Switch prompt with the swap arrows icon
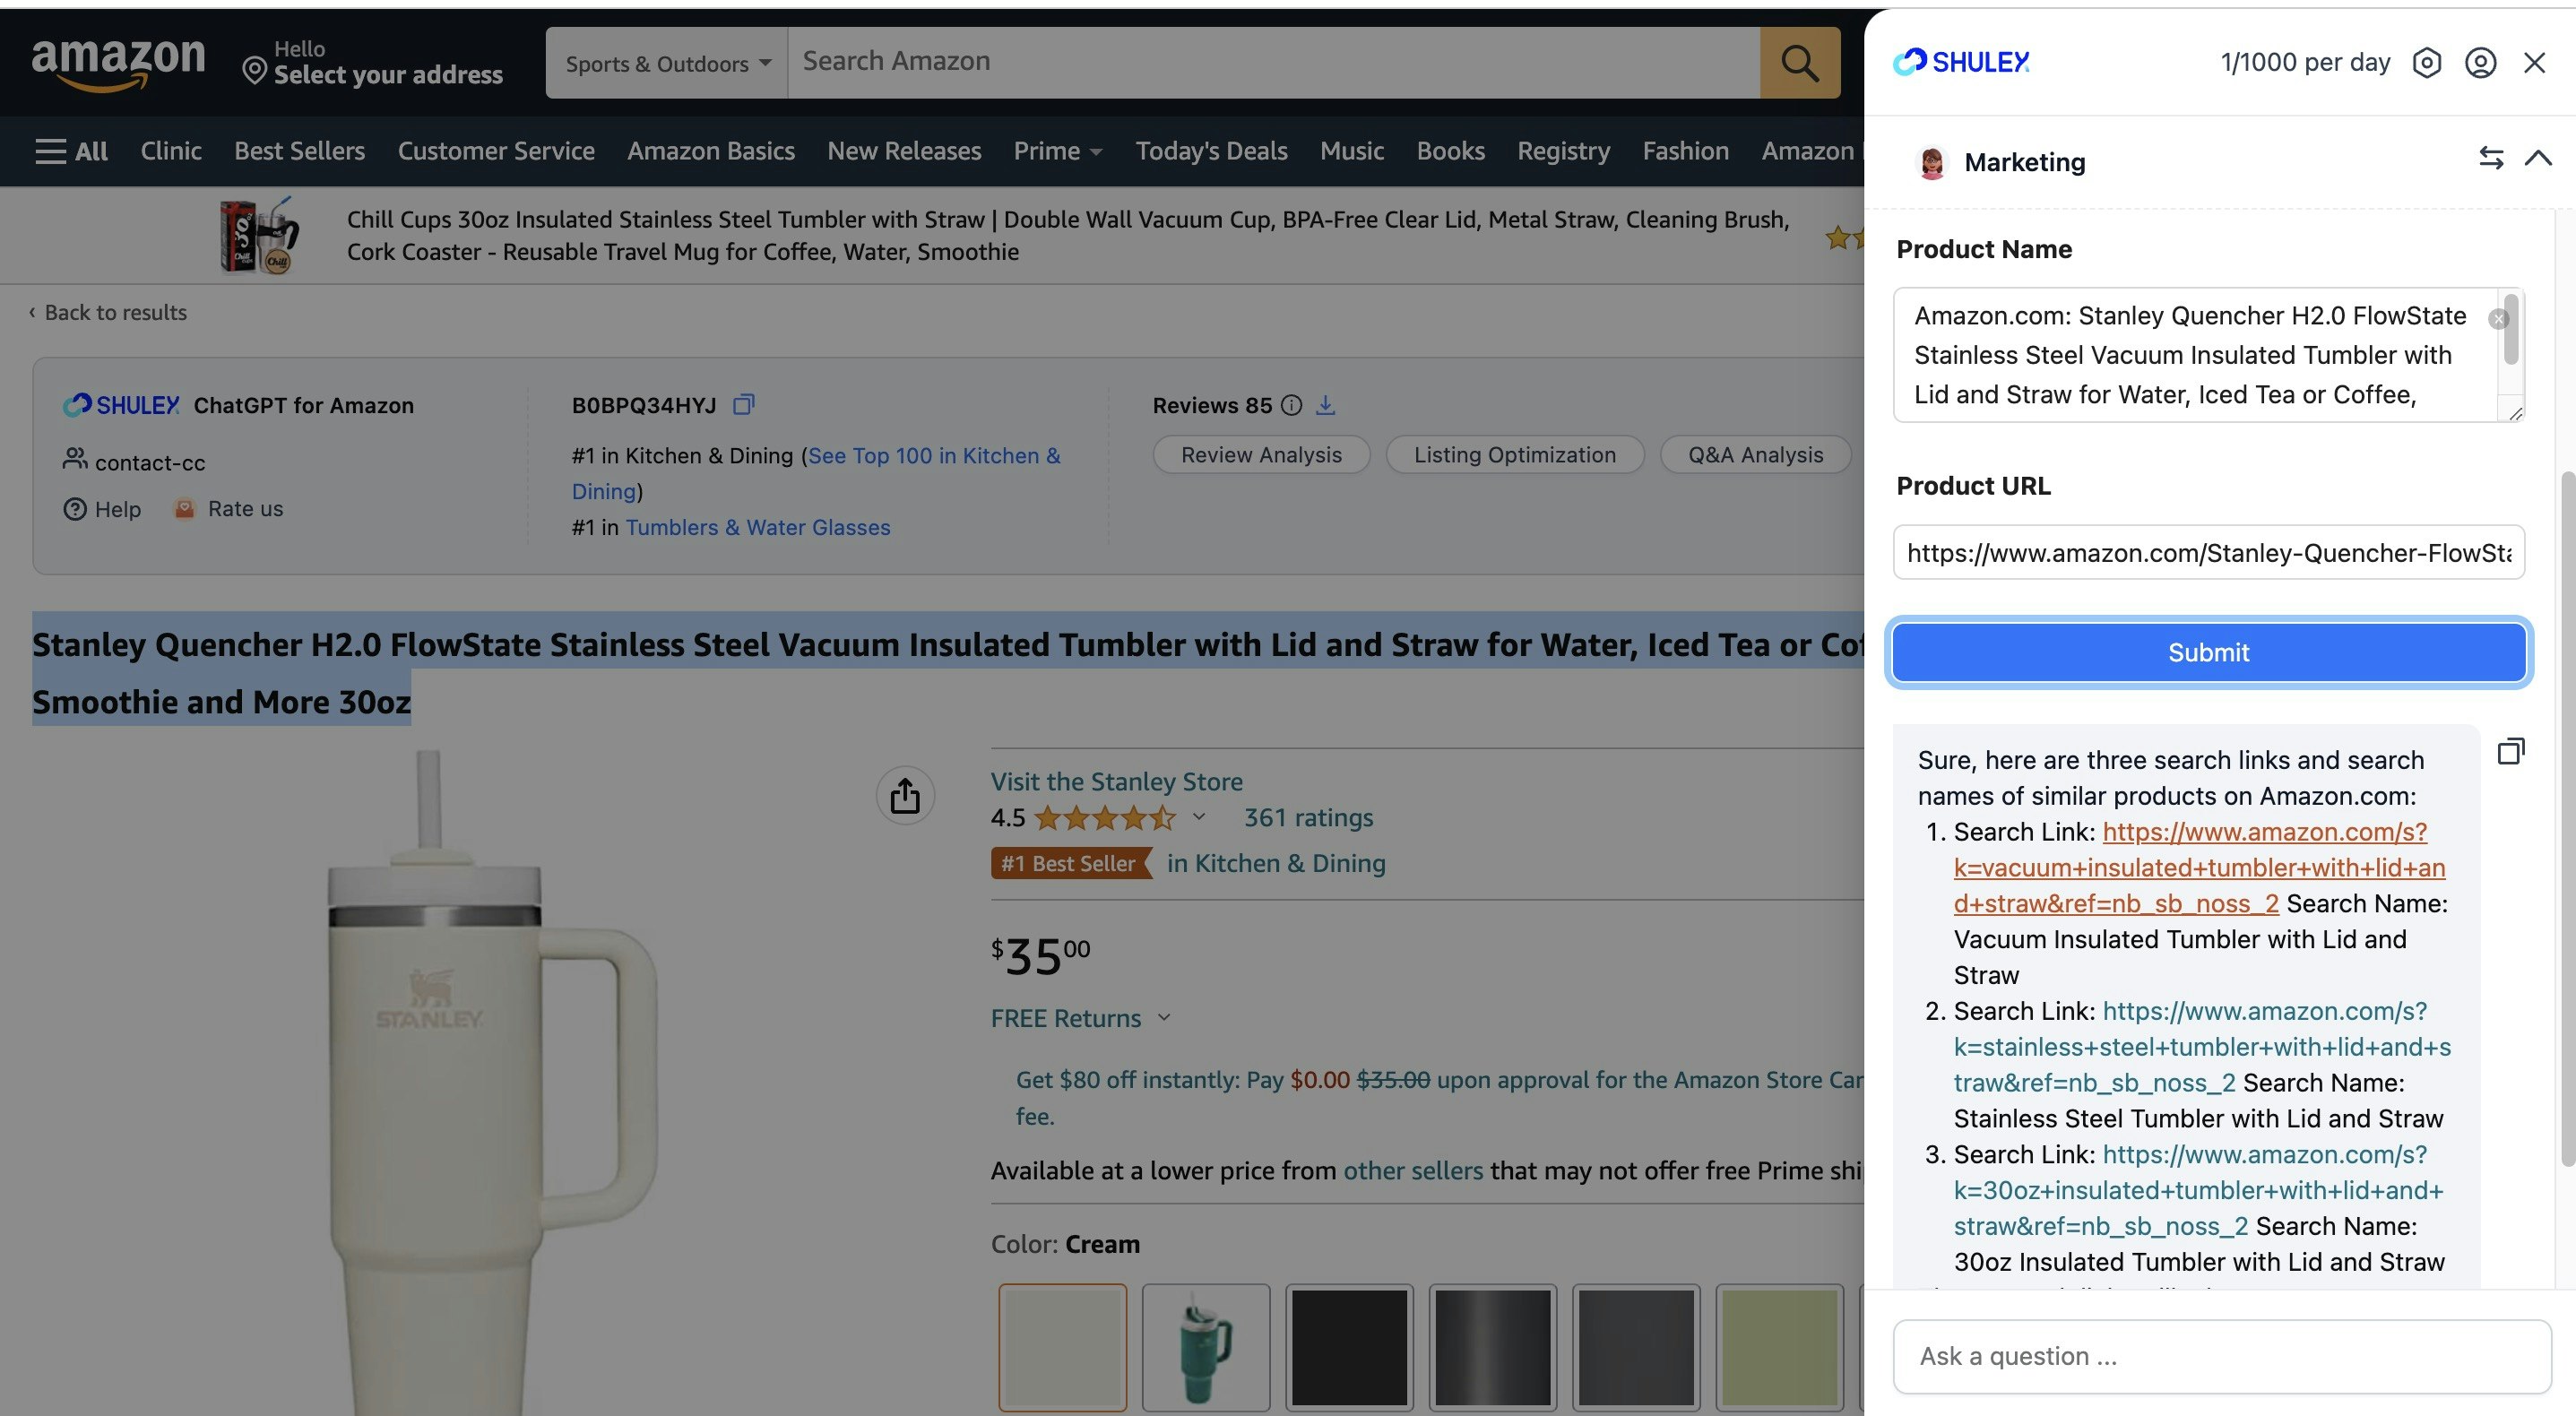The image size is (2576, 1416). point(2491,158)
